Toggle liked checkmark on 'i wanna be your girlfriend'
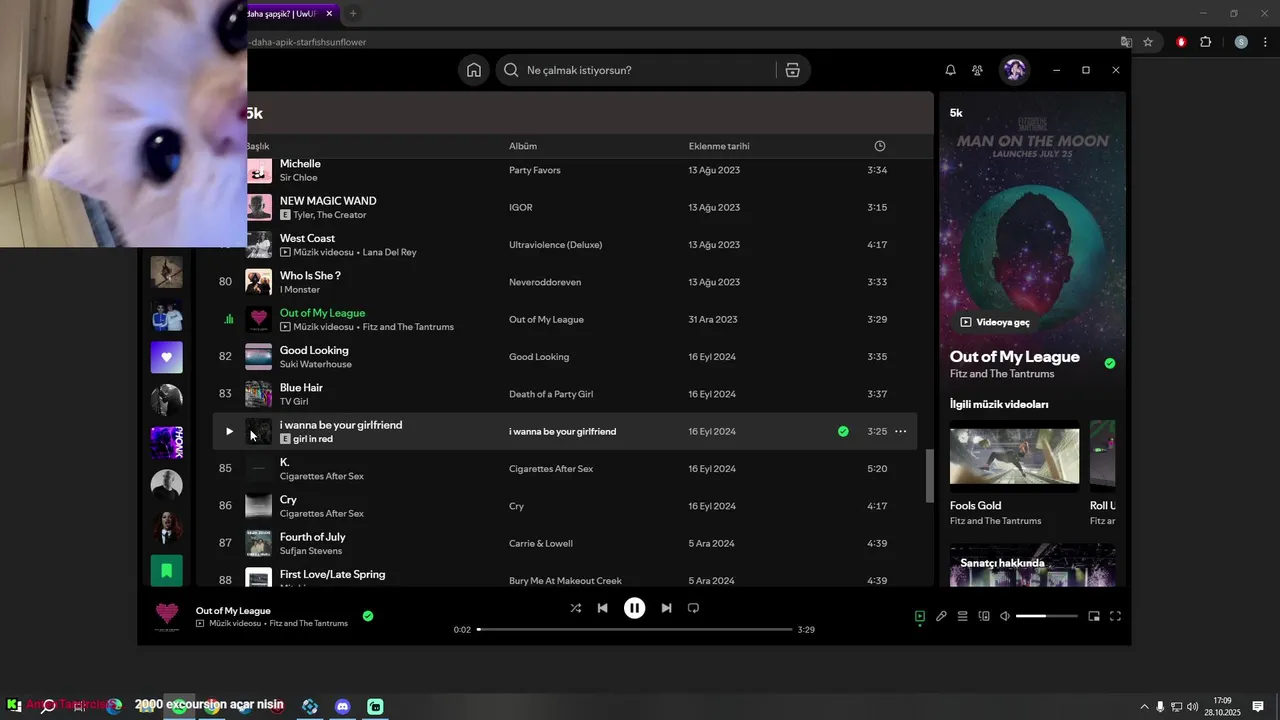Viewport: 1280px width, 720px height. point(843,431)
